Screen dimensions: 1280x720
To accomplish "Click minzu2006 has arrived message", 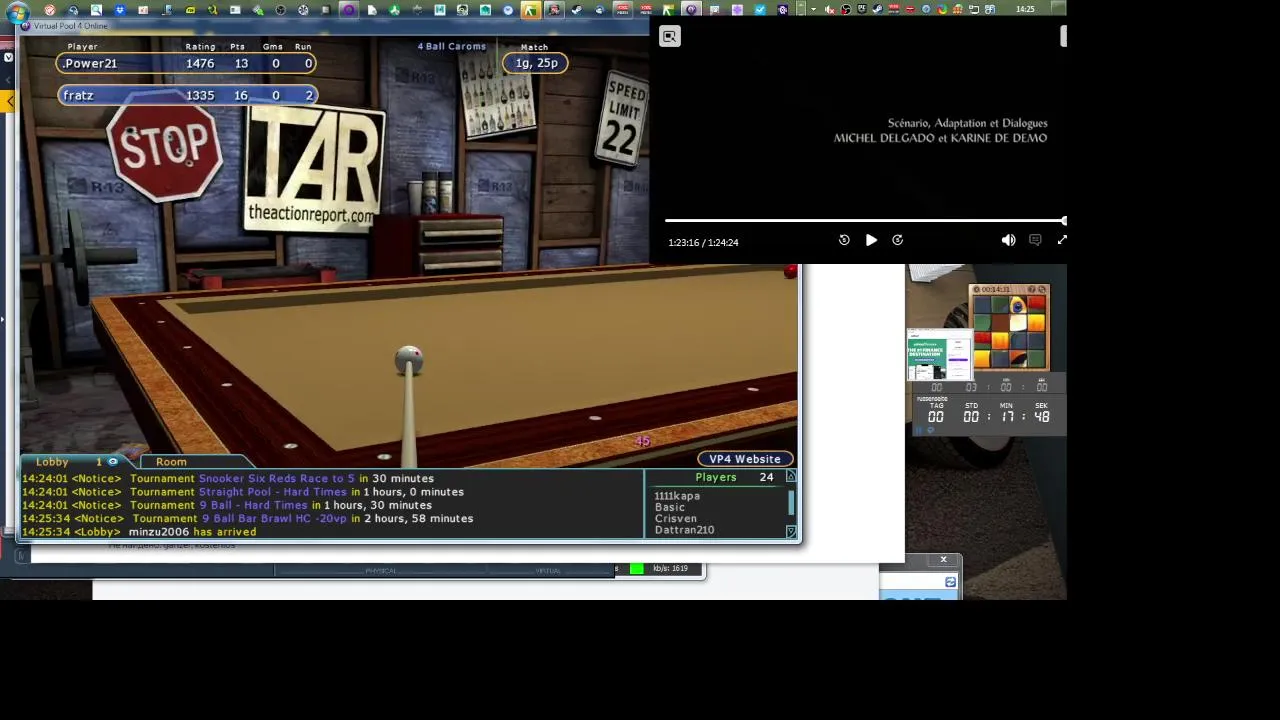I will (x=192, y=532).
